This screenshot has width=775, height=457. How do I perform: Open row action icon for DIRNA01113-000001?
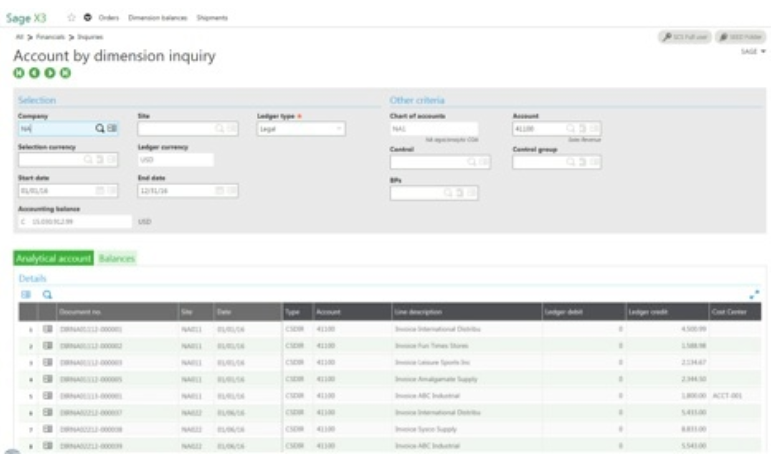pos(47,396)
